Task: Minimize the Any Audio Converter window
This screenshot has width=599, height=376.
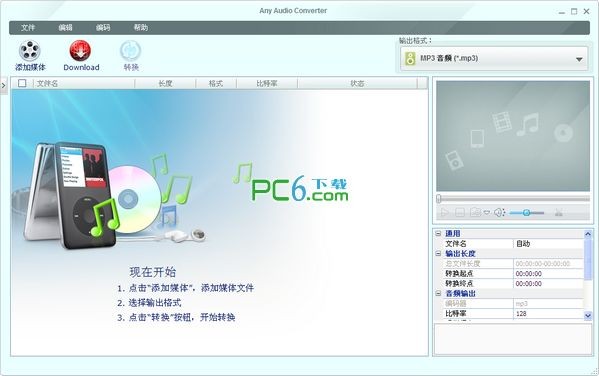Action: [562, 12]
